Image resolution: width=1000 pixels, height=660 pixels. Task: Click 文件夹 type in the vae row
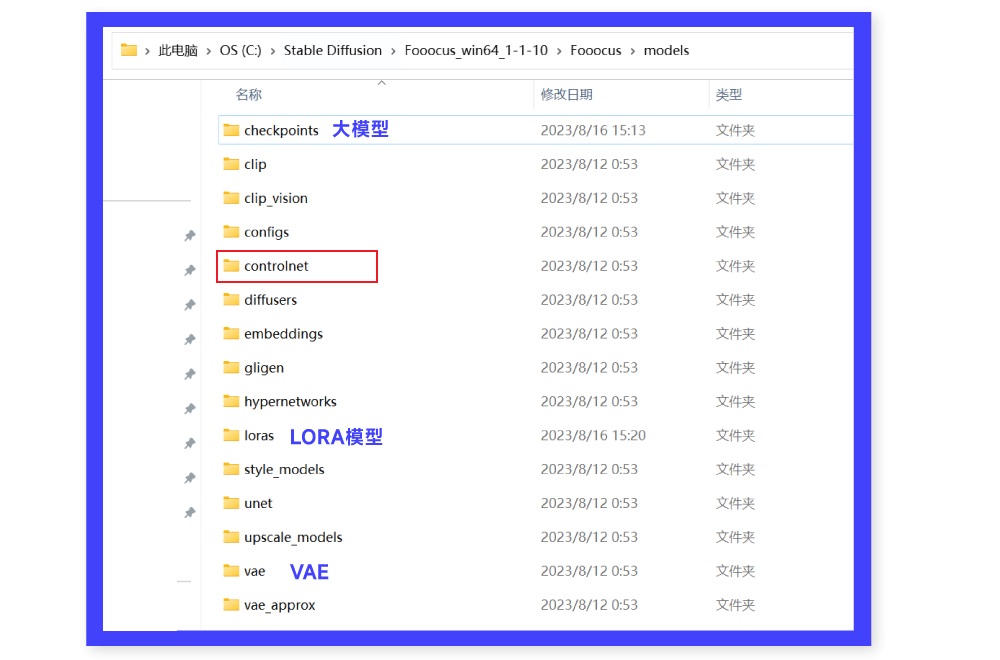735,571
